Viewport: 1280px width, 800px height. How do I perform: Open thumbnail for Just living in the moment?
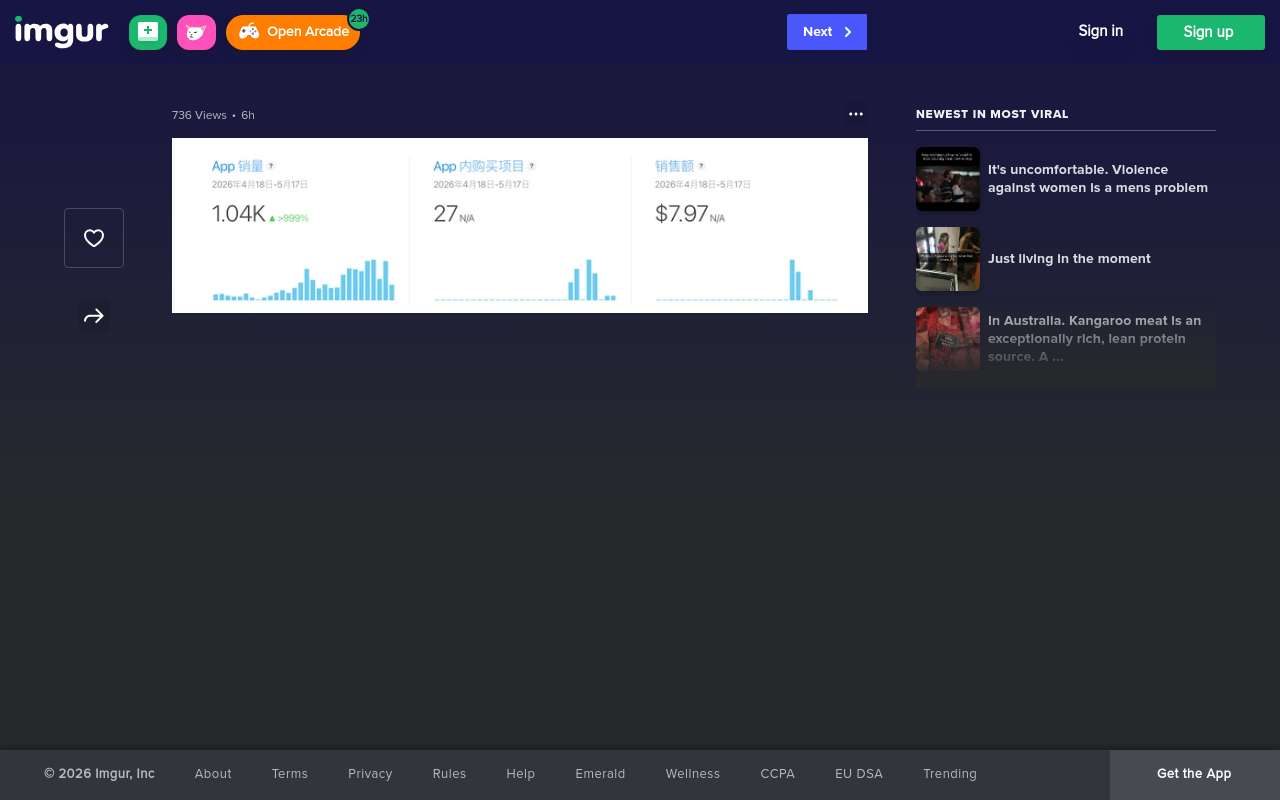948,259
